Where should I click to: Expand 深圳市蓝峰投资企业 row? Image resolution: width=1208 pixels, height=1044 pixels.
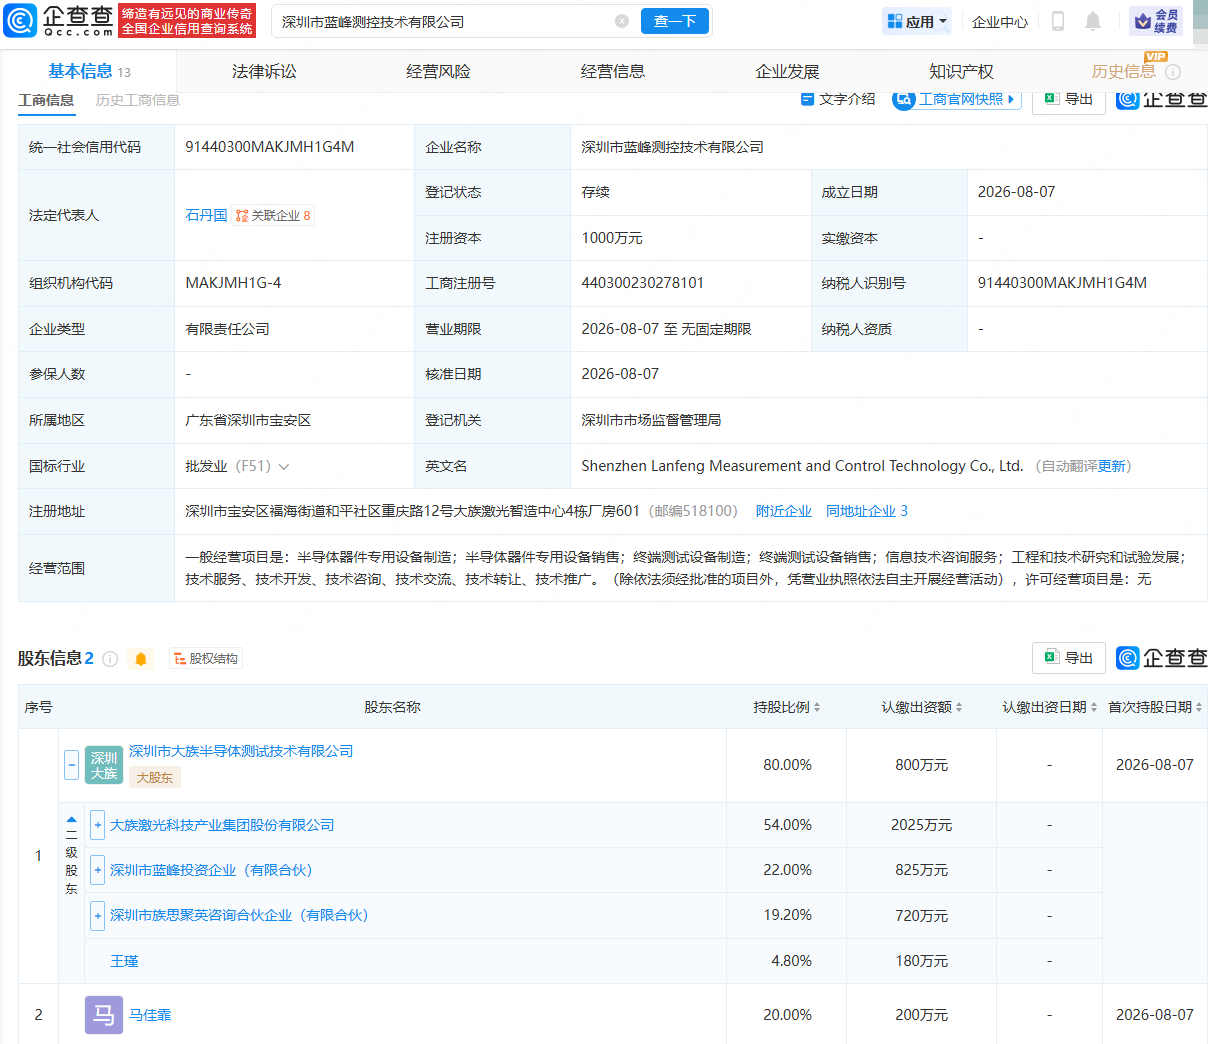tap(97, 870)
